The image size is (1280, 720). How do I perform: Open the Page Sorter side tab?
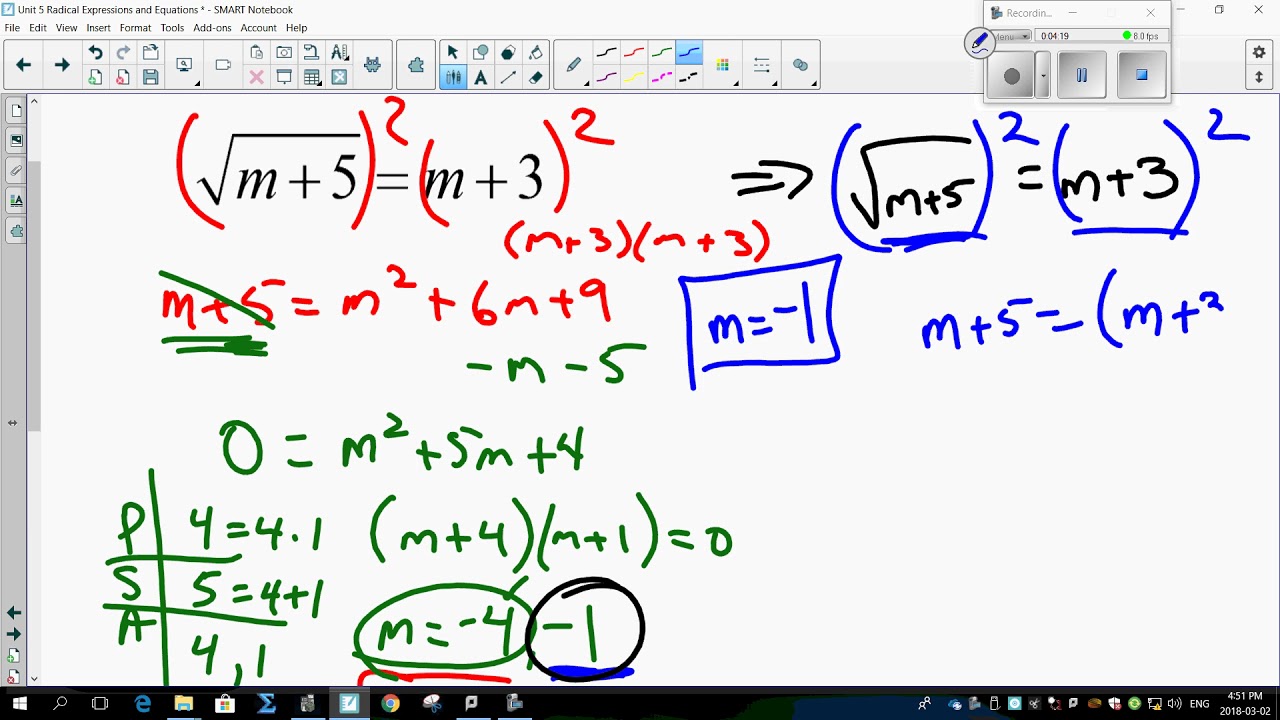click(x=16, y=110)
